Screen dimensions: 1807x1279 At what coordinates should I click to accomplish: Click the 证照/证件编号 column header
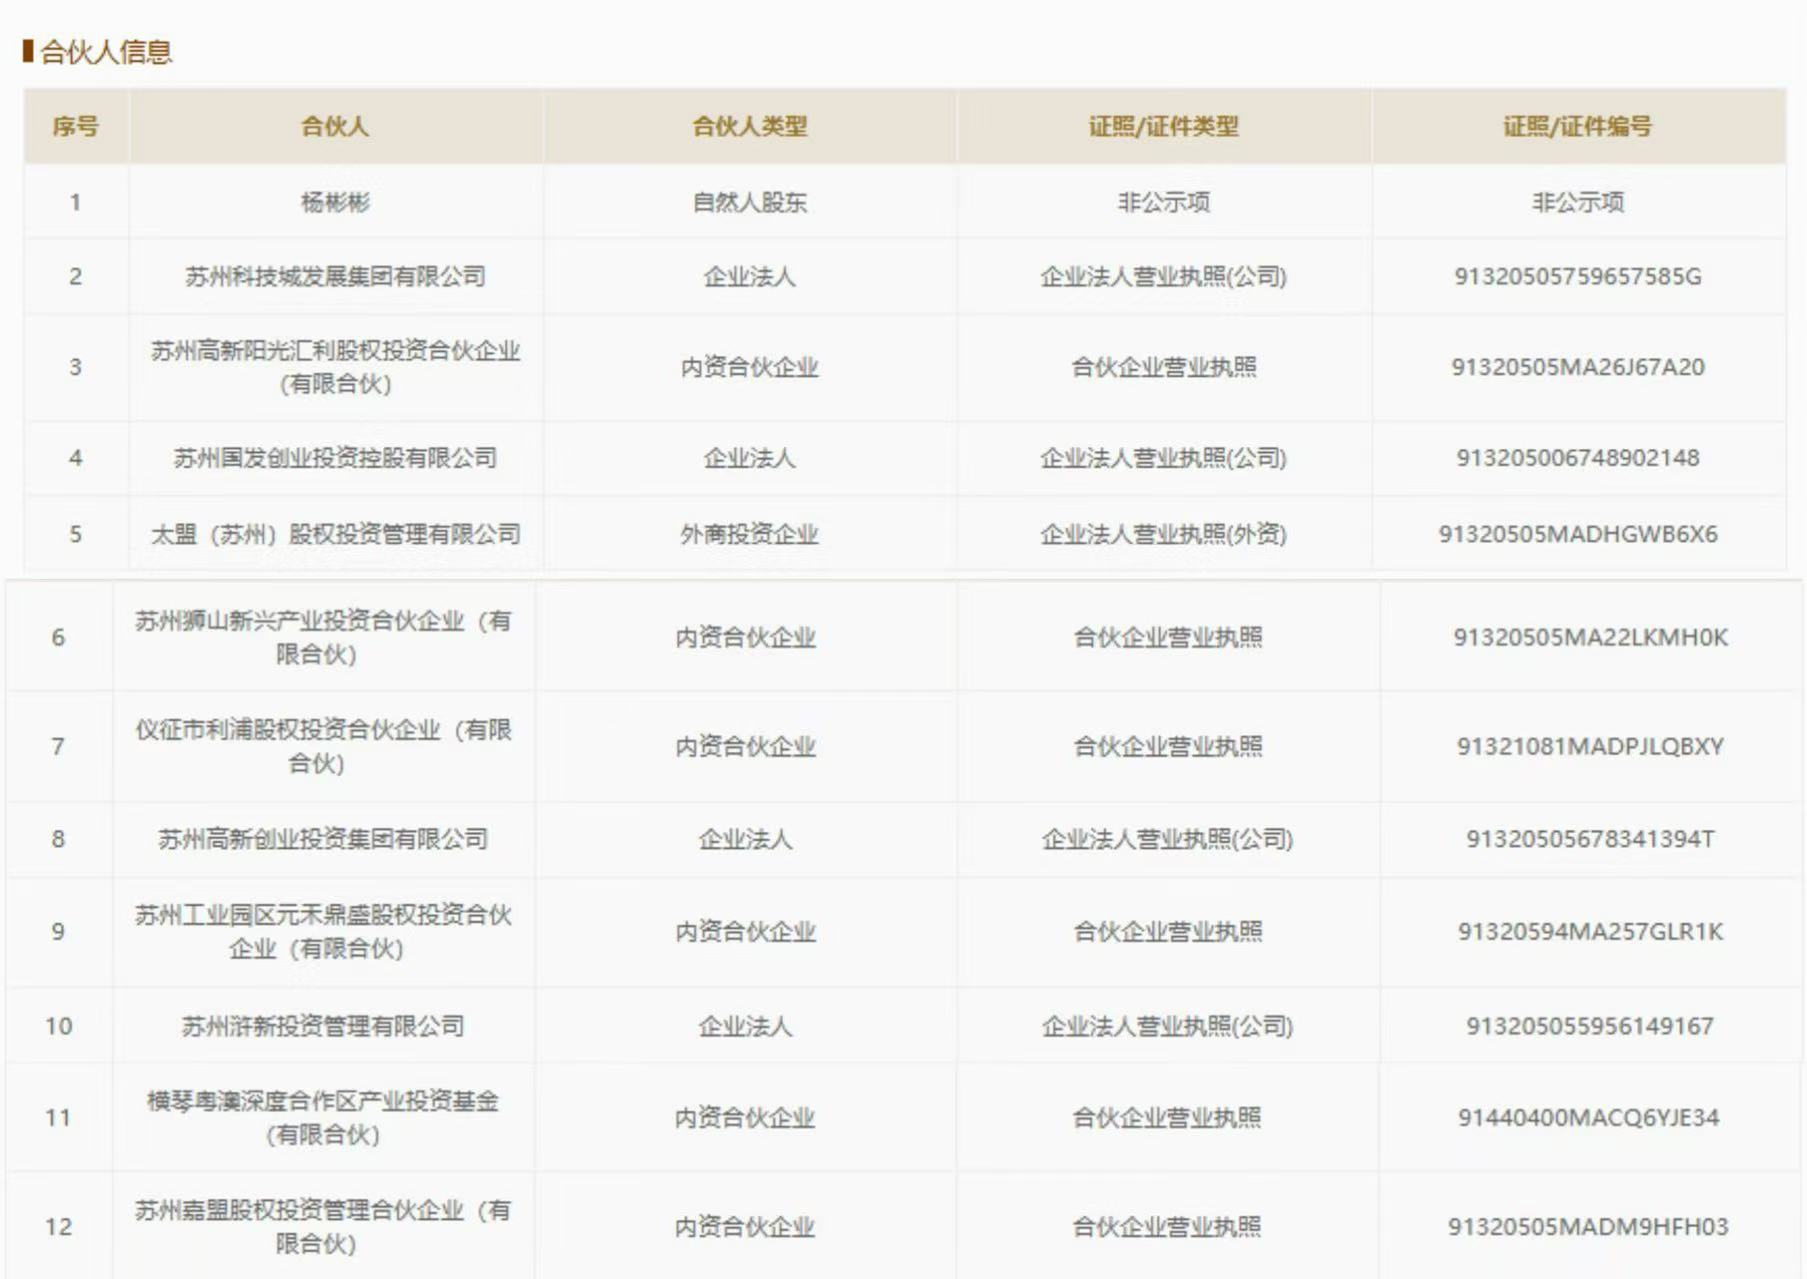(1577, 127)
